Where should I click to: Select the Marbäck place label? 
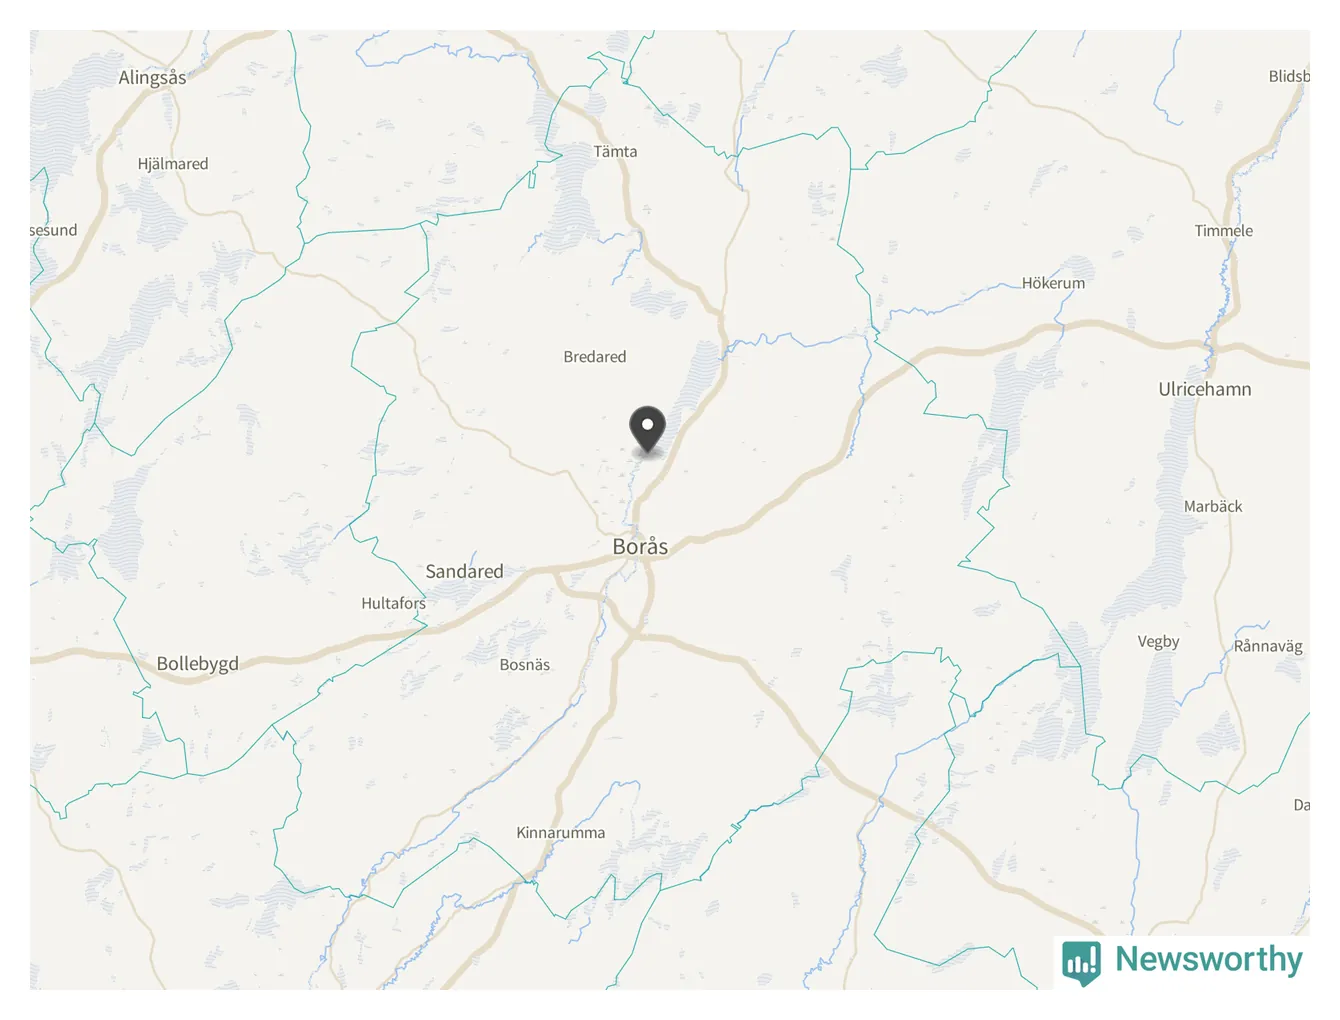[1213, 506]
